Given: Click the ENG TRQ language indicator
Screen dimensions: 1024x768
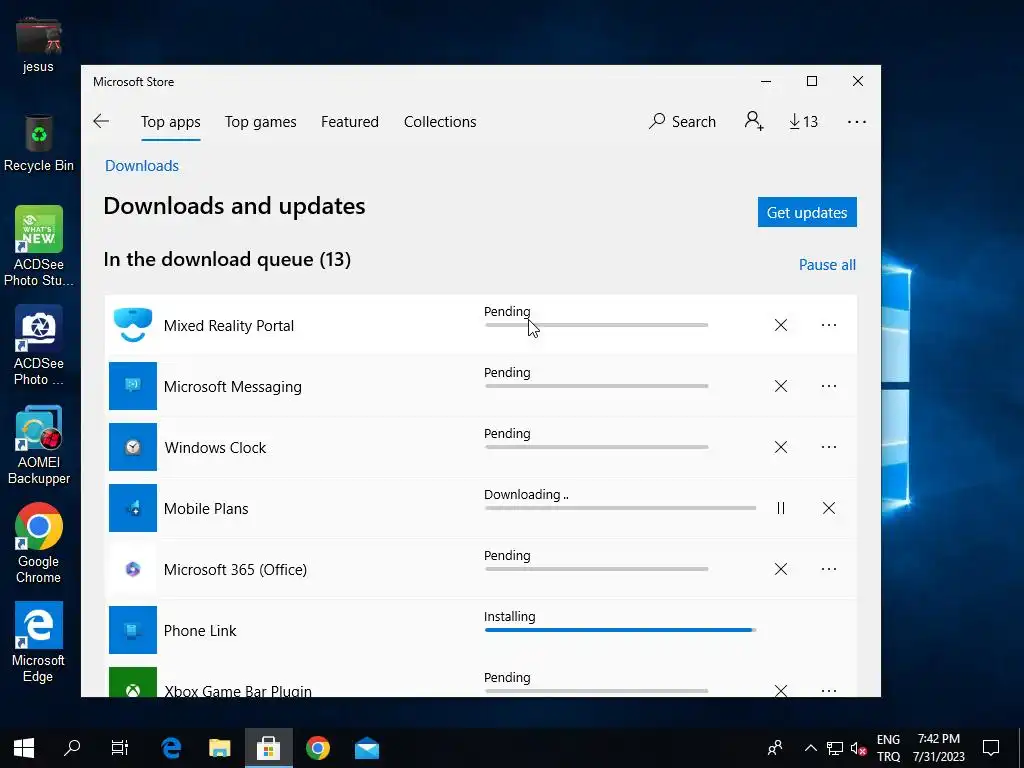Looking at the screenshot, I should coord(888,748).
